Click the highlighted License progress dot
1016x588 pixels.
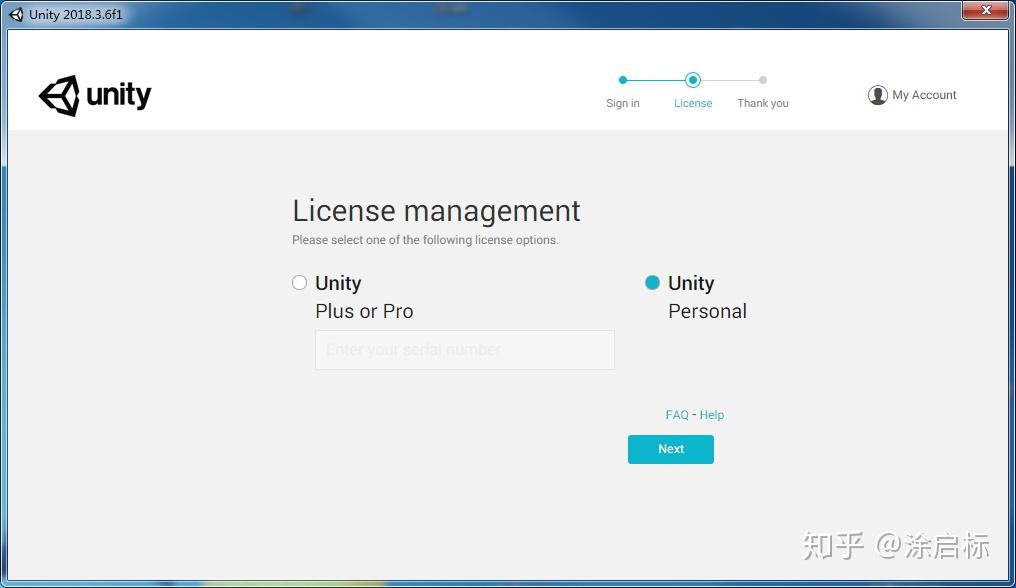[x=693, y=80]
